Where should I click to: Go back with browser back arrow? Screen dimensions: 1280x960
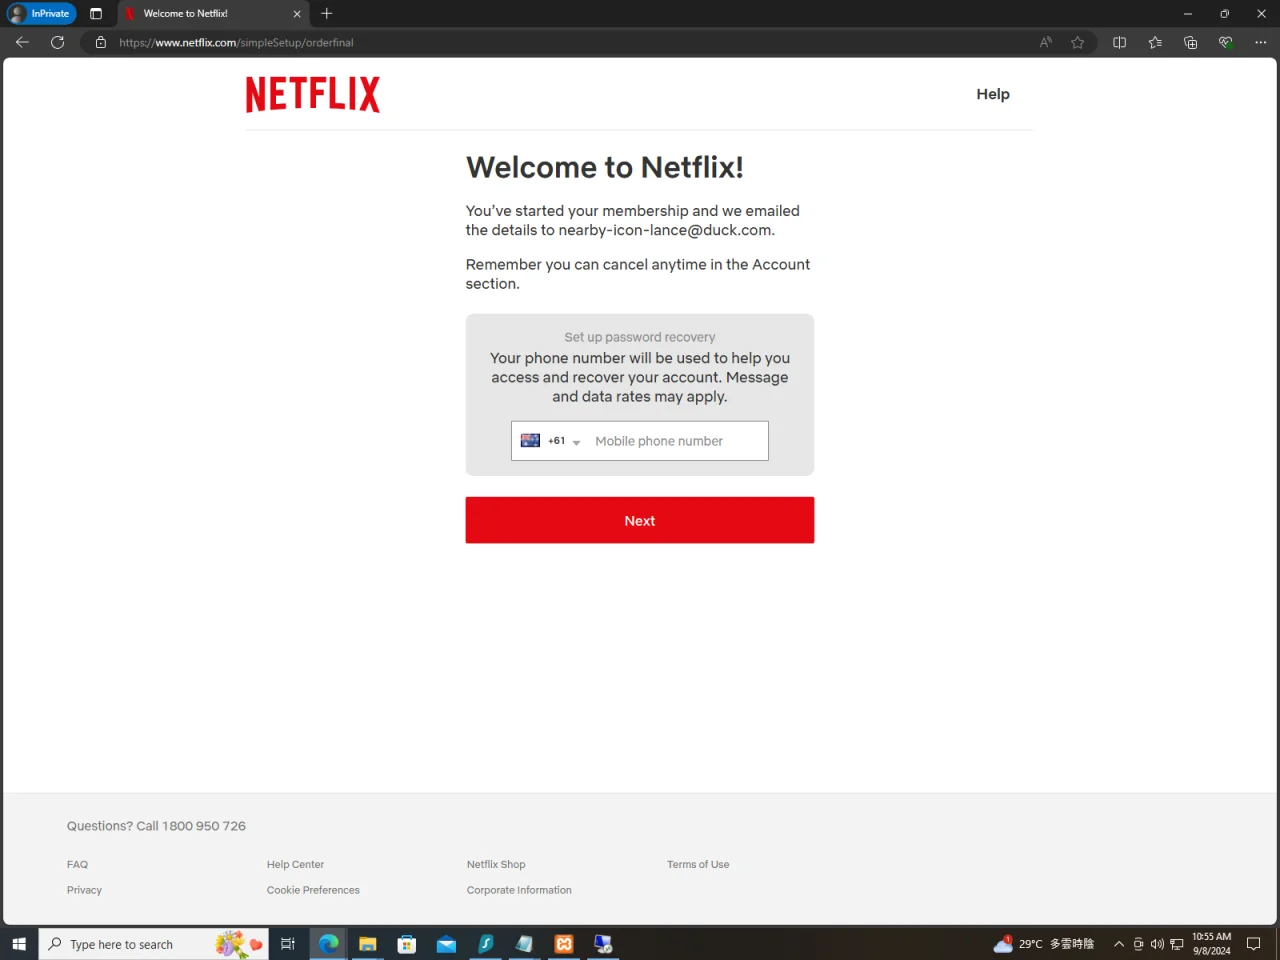tap(22, 42)
